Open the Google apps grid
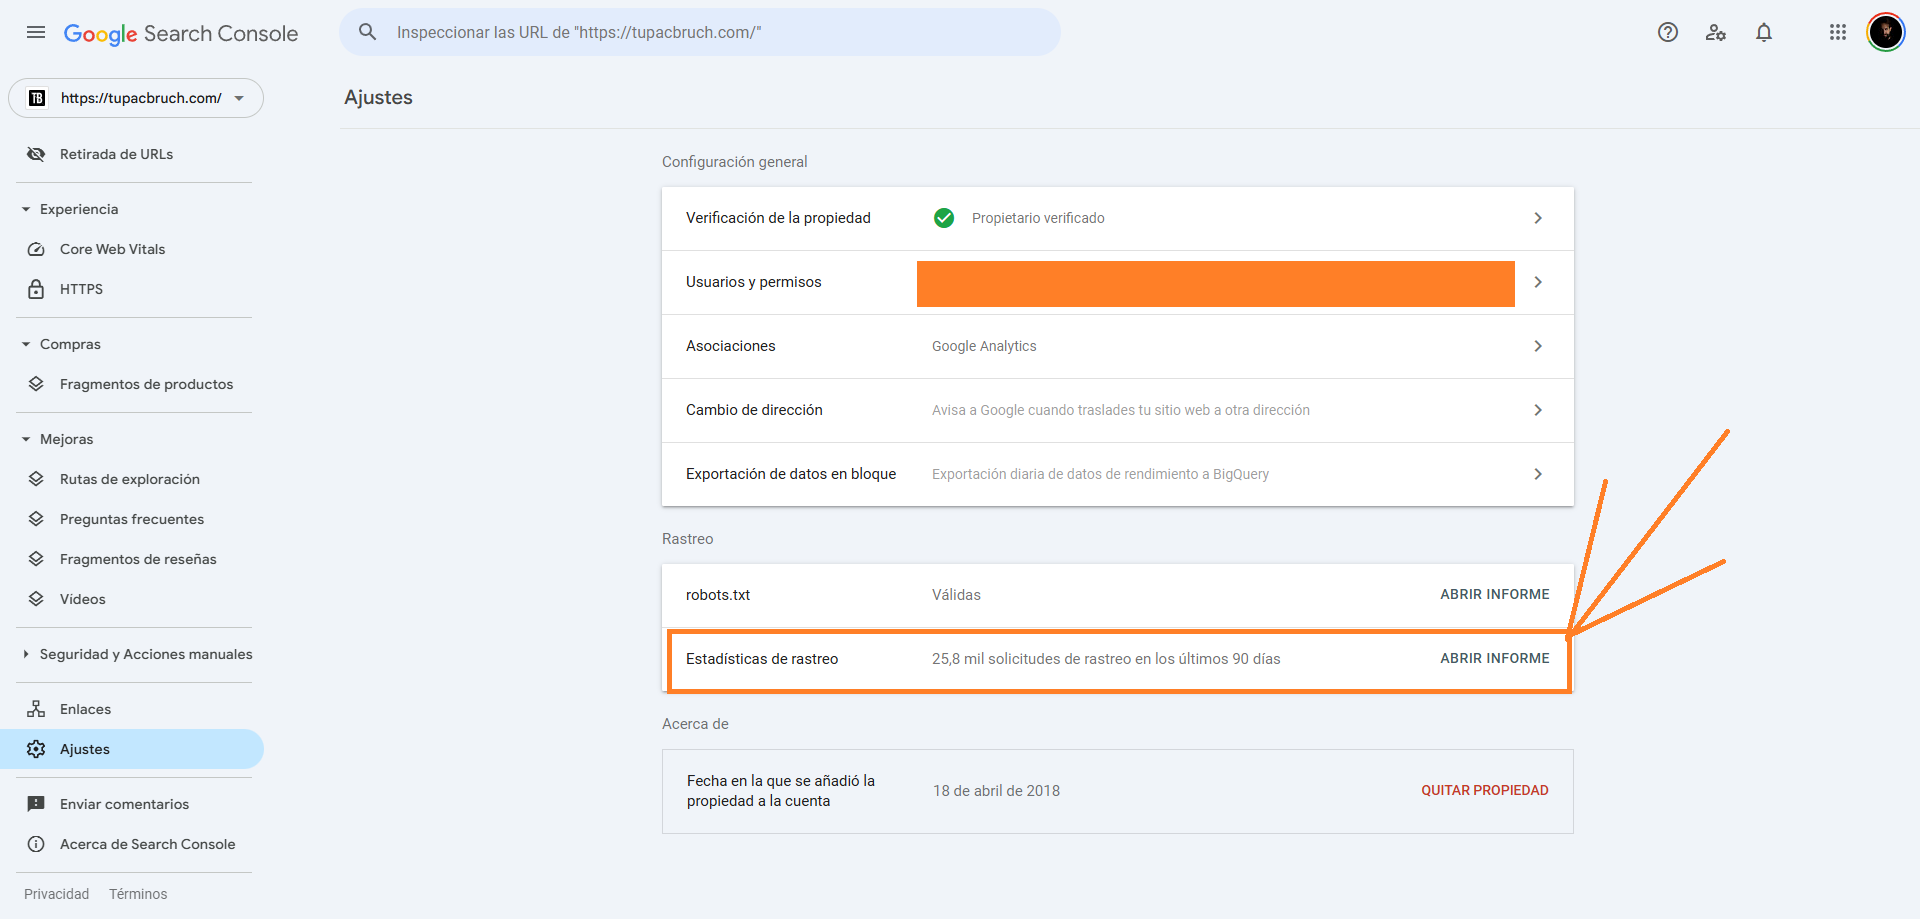The height and width of the screenshot is (919, 1920). point(1837,32)
